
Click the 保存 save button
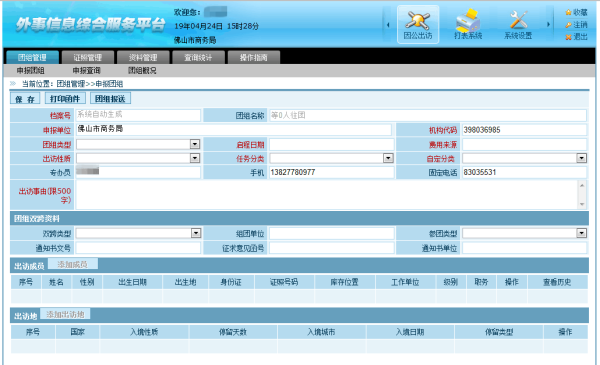25,99
